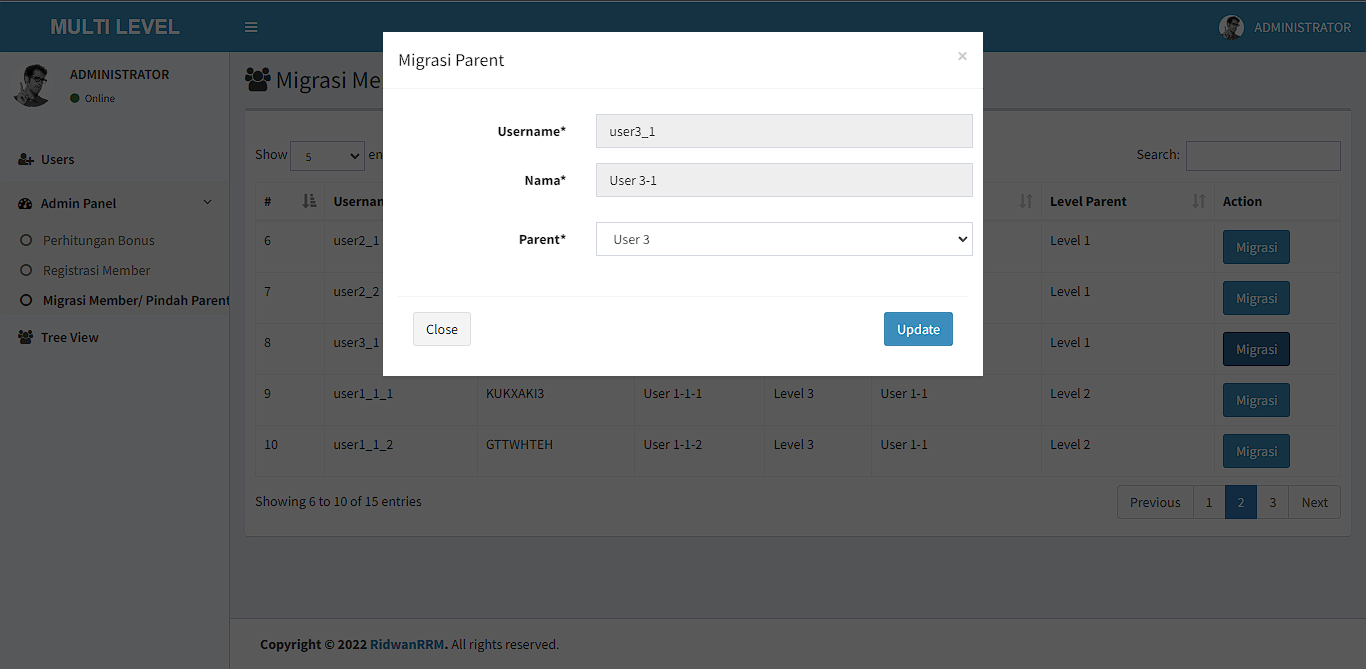Click the cell User 1-1-1
Viewport: 1366px width, 669px height.
pos(673,393)
